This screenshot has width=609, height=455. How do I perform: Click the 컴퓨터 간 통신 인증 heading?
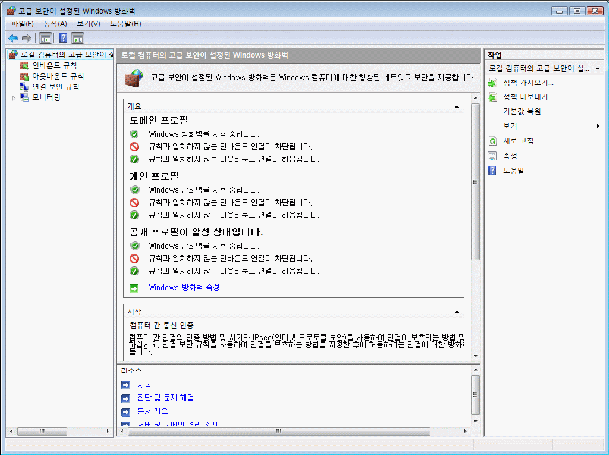(x=161, y=325)
